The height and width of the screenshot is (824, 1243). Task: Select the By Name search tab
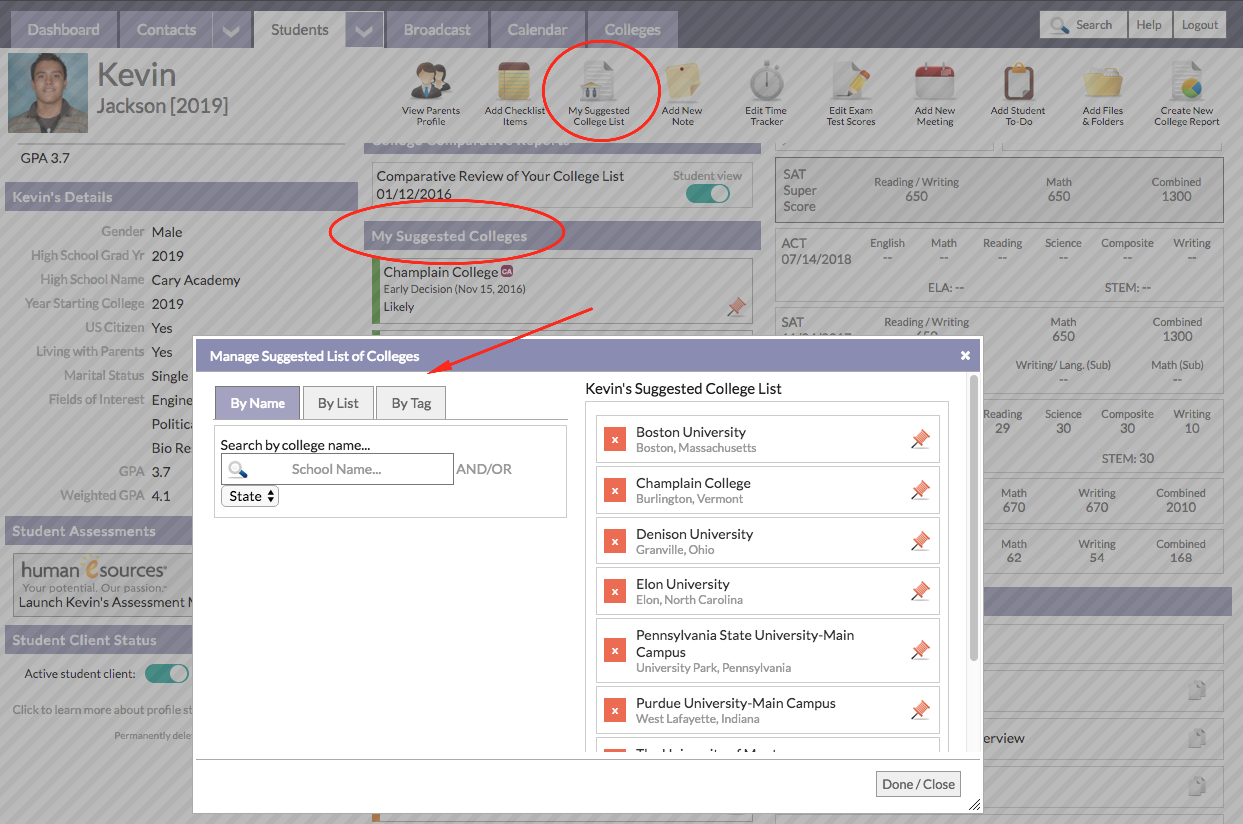[x=257, y=403]
